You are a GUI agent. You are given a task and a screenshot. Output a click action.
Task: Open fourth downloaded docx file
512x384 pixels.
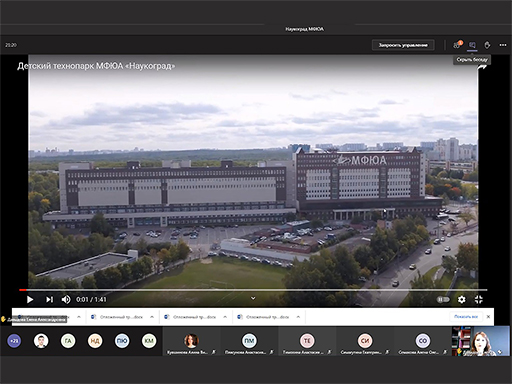point(263,317)
